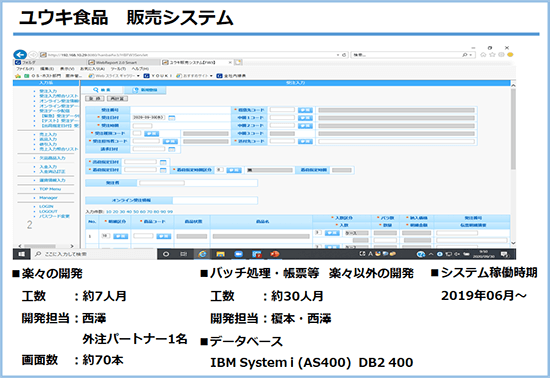
Task: Click lookup button for 受注担当者コード
Action: (x=170, y=141)
